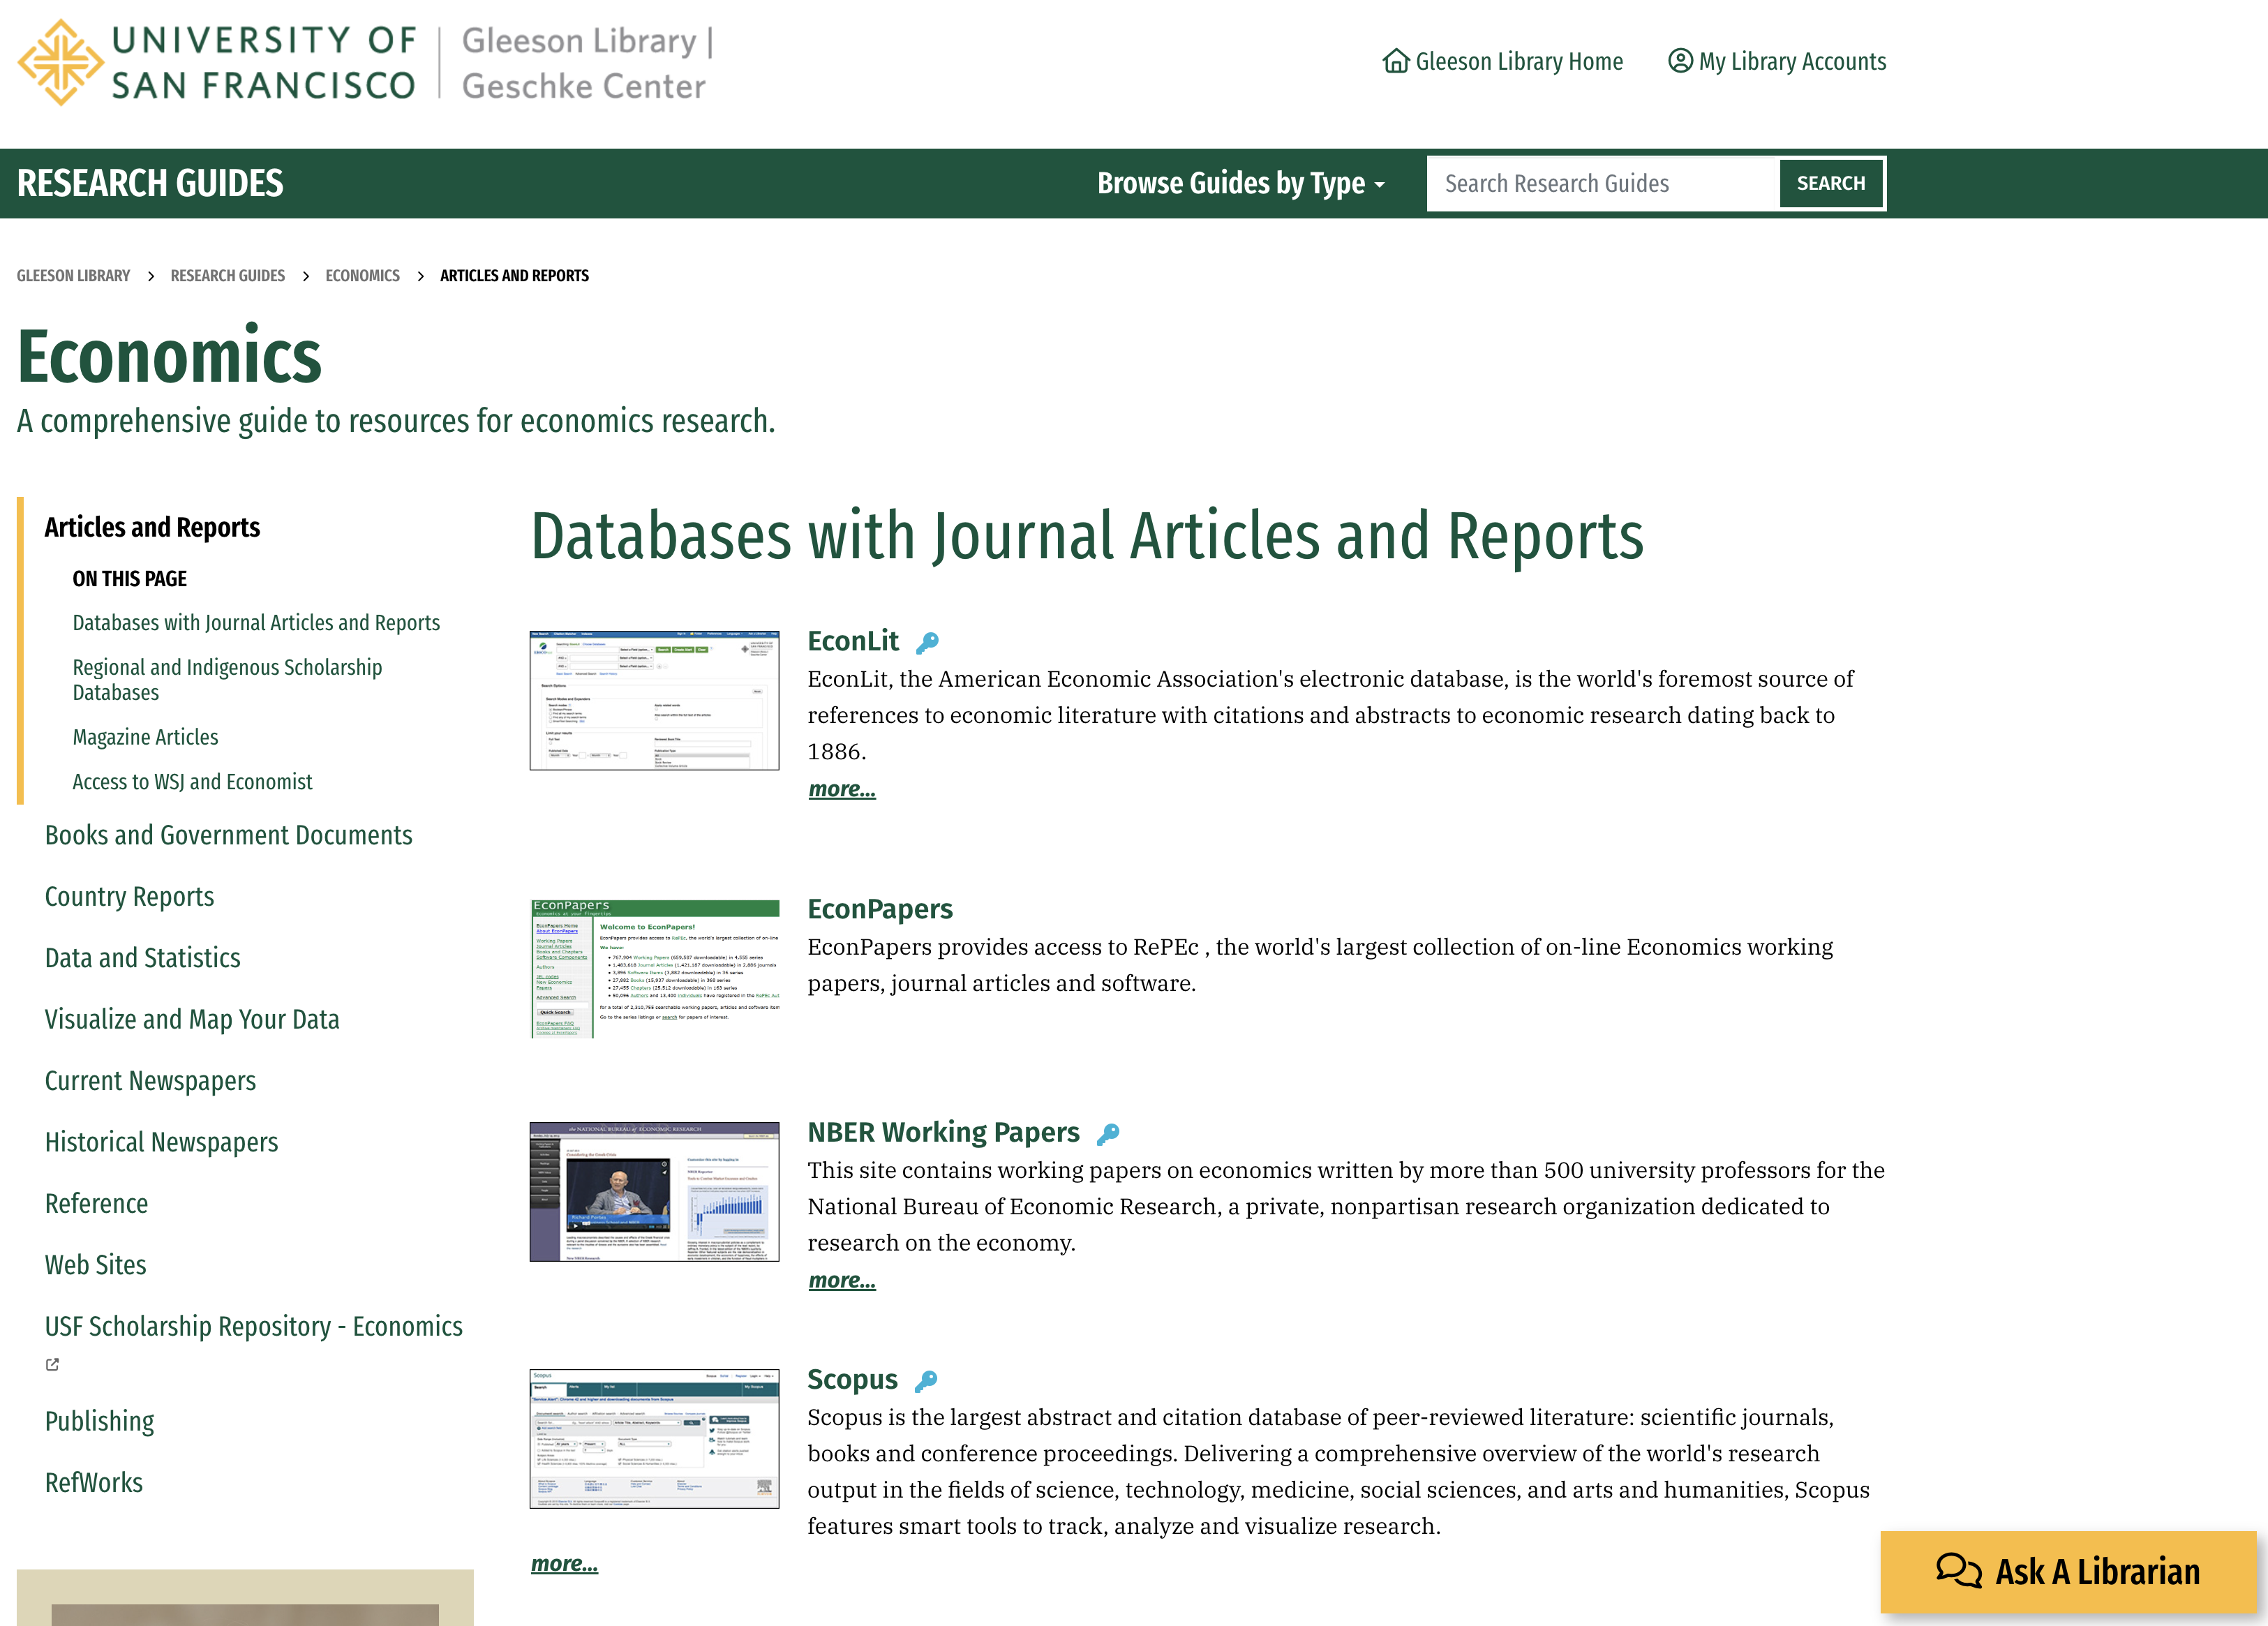Viewport: 2268px width, 1626px height.
Task: Click the University of San Francisco logo
Action: click(216, 62)
